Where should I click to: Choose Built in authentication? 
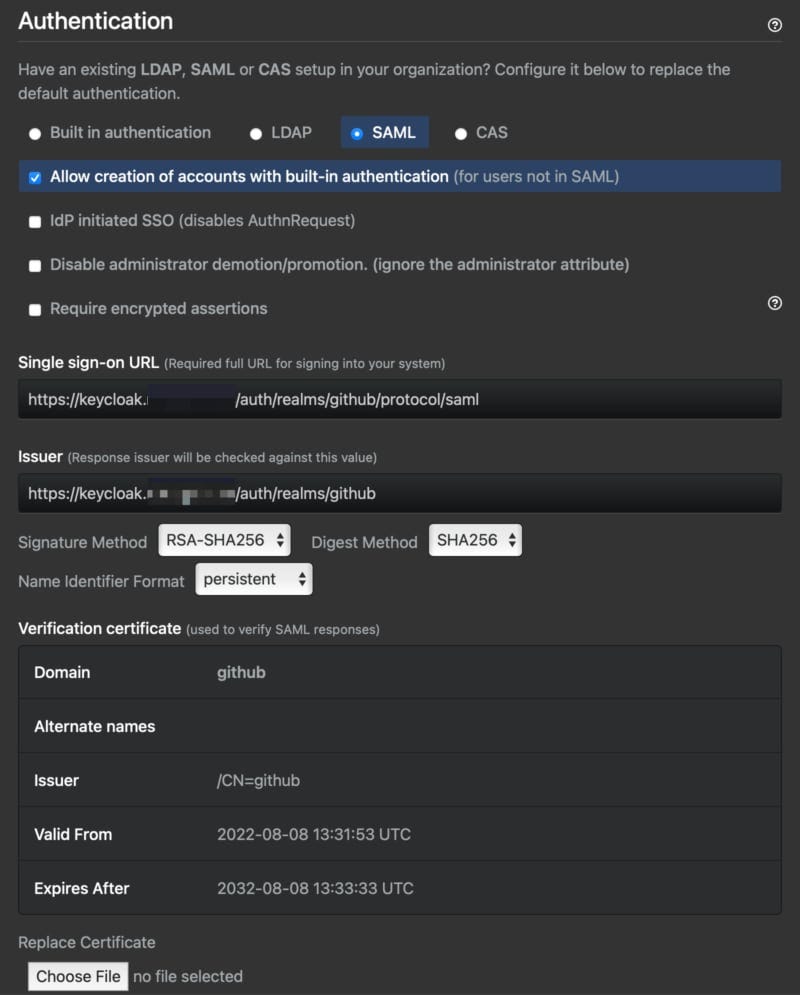click(34, 132)
